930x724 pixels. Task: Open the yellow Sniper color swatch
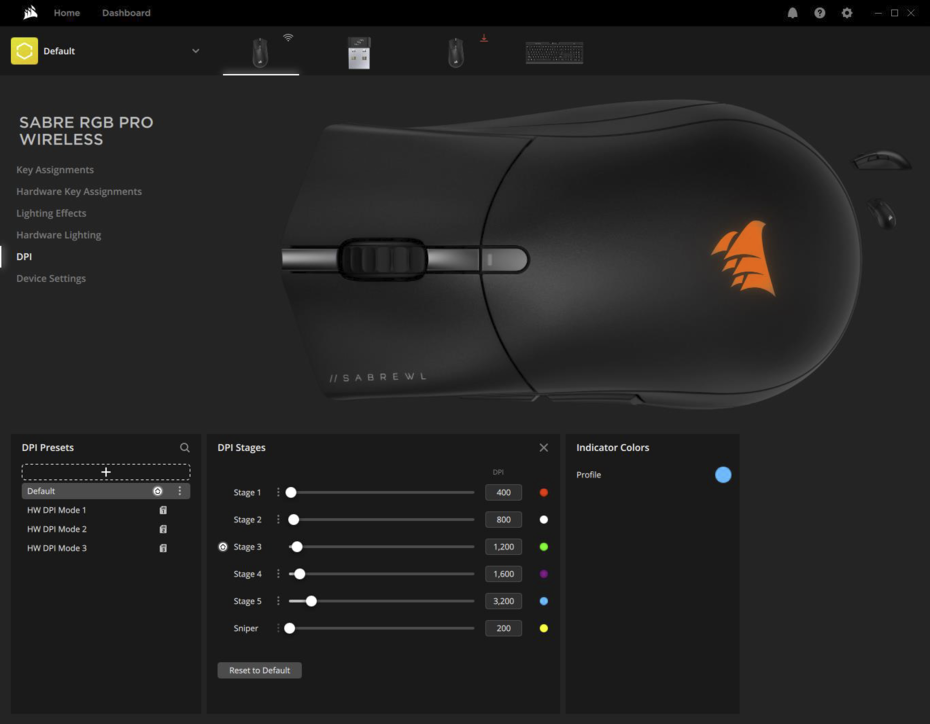[544, 628]
